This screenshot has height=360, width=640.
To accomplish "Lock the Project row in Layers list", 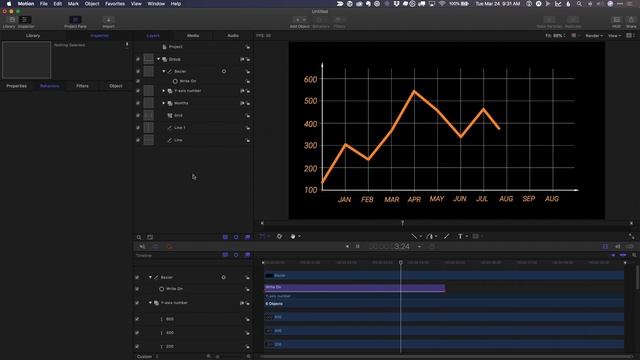I will tap(248, 47).
